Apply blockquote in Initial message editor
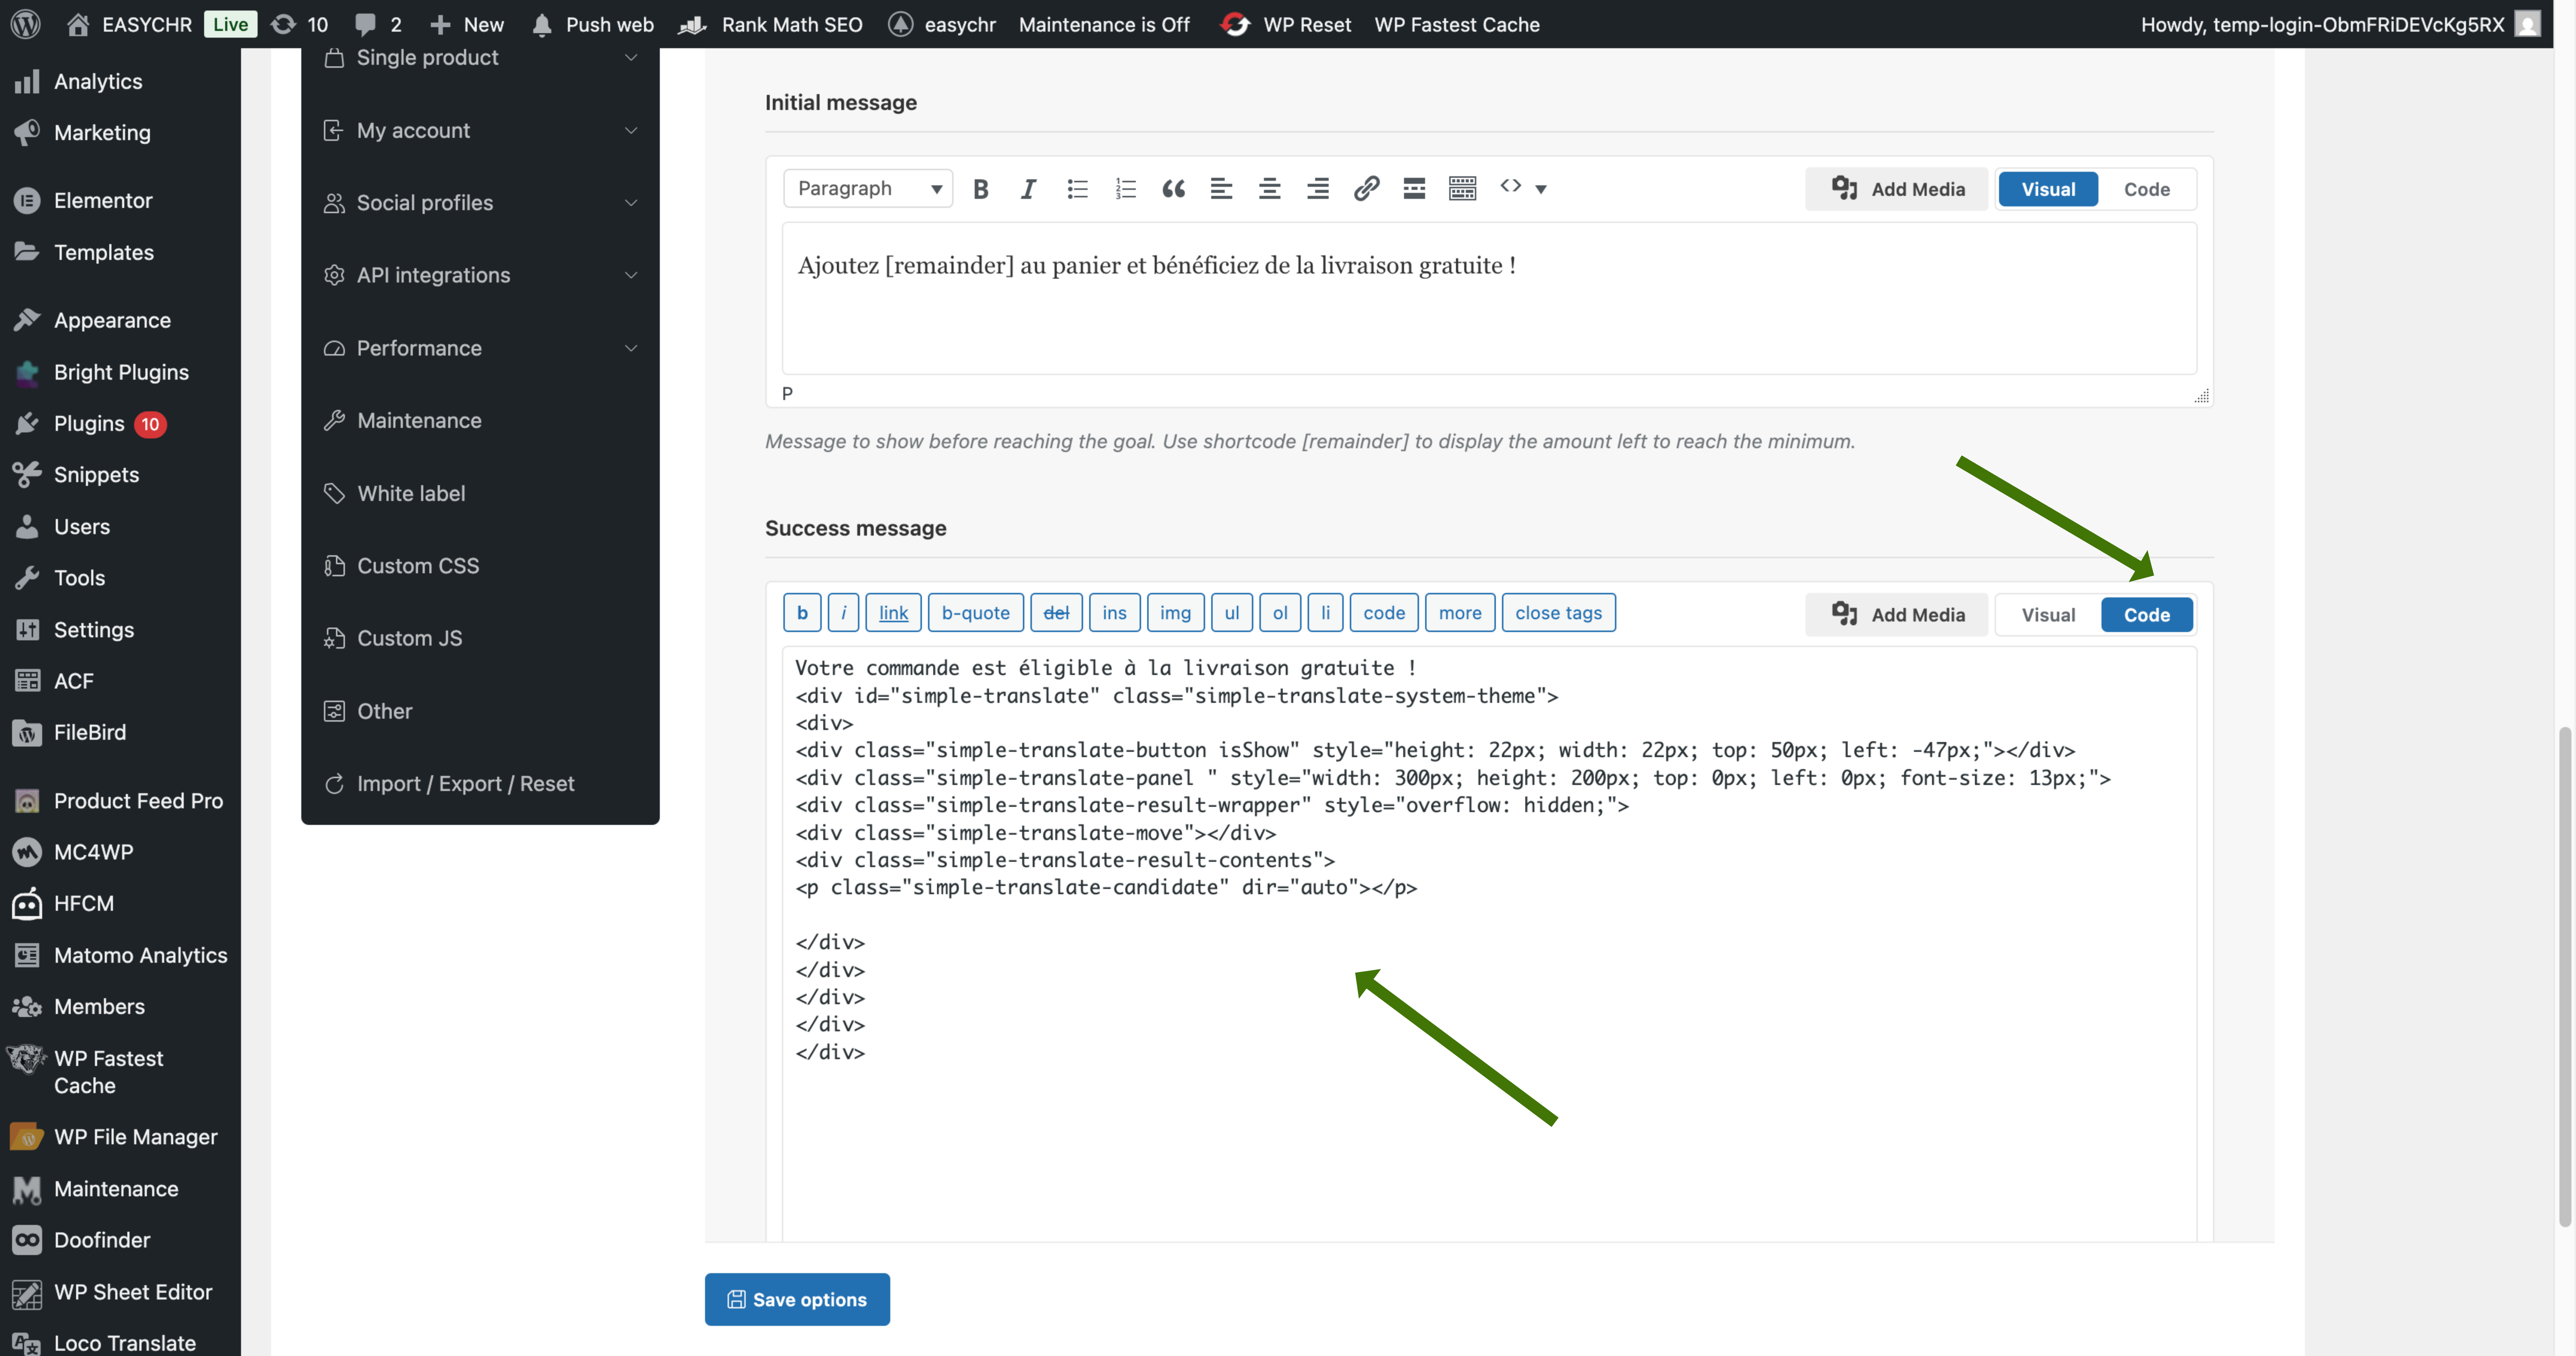Screen dimensions: 2576x1356 tap(1173, 189)
